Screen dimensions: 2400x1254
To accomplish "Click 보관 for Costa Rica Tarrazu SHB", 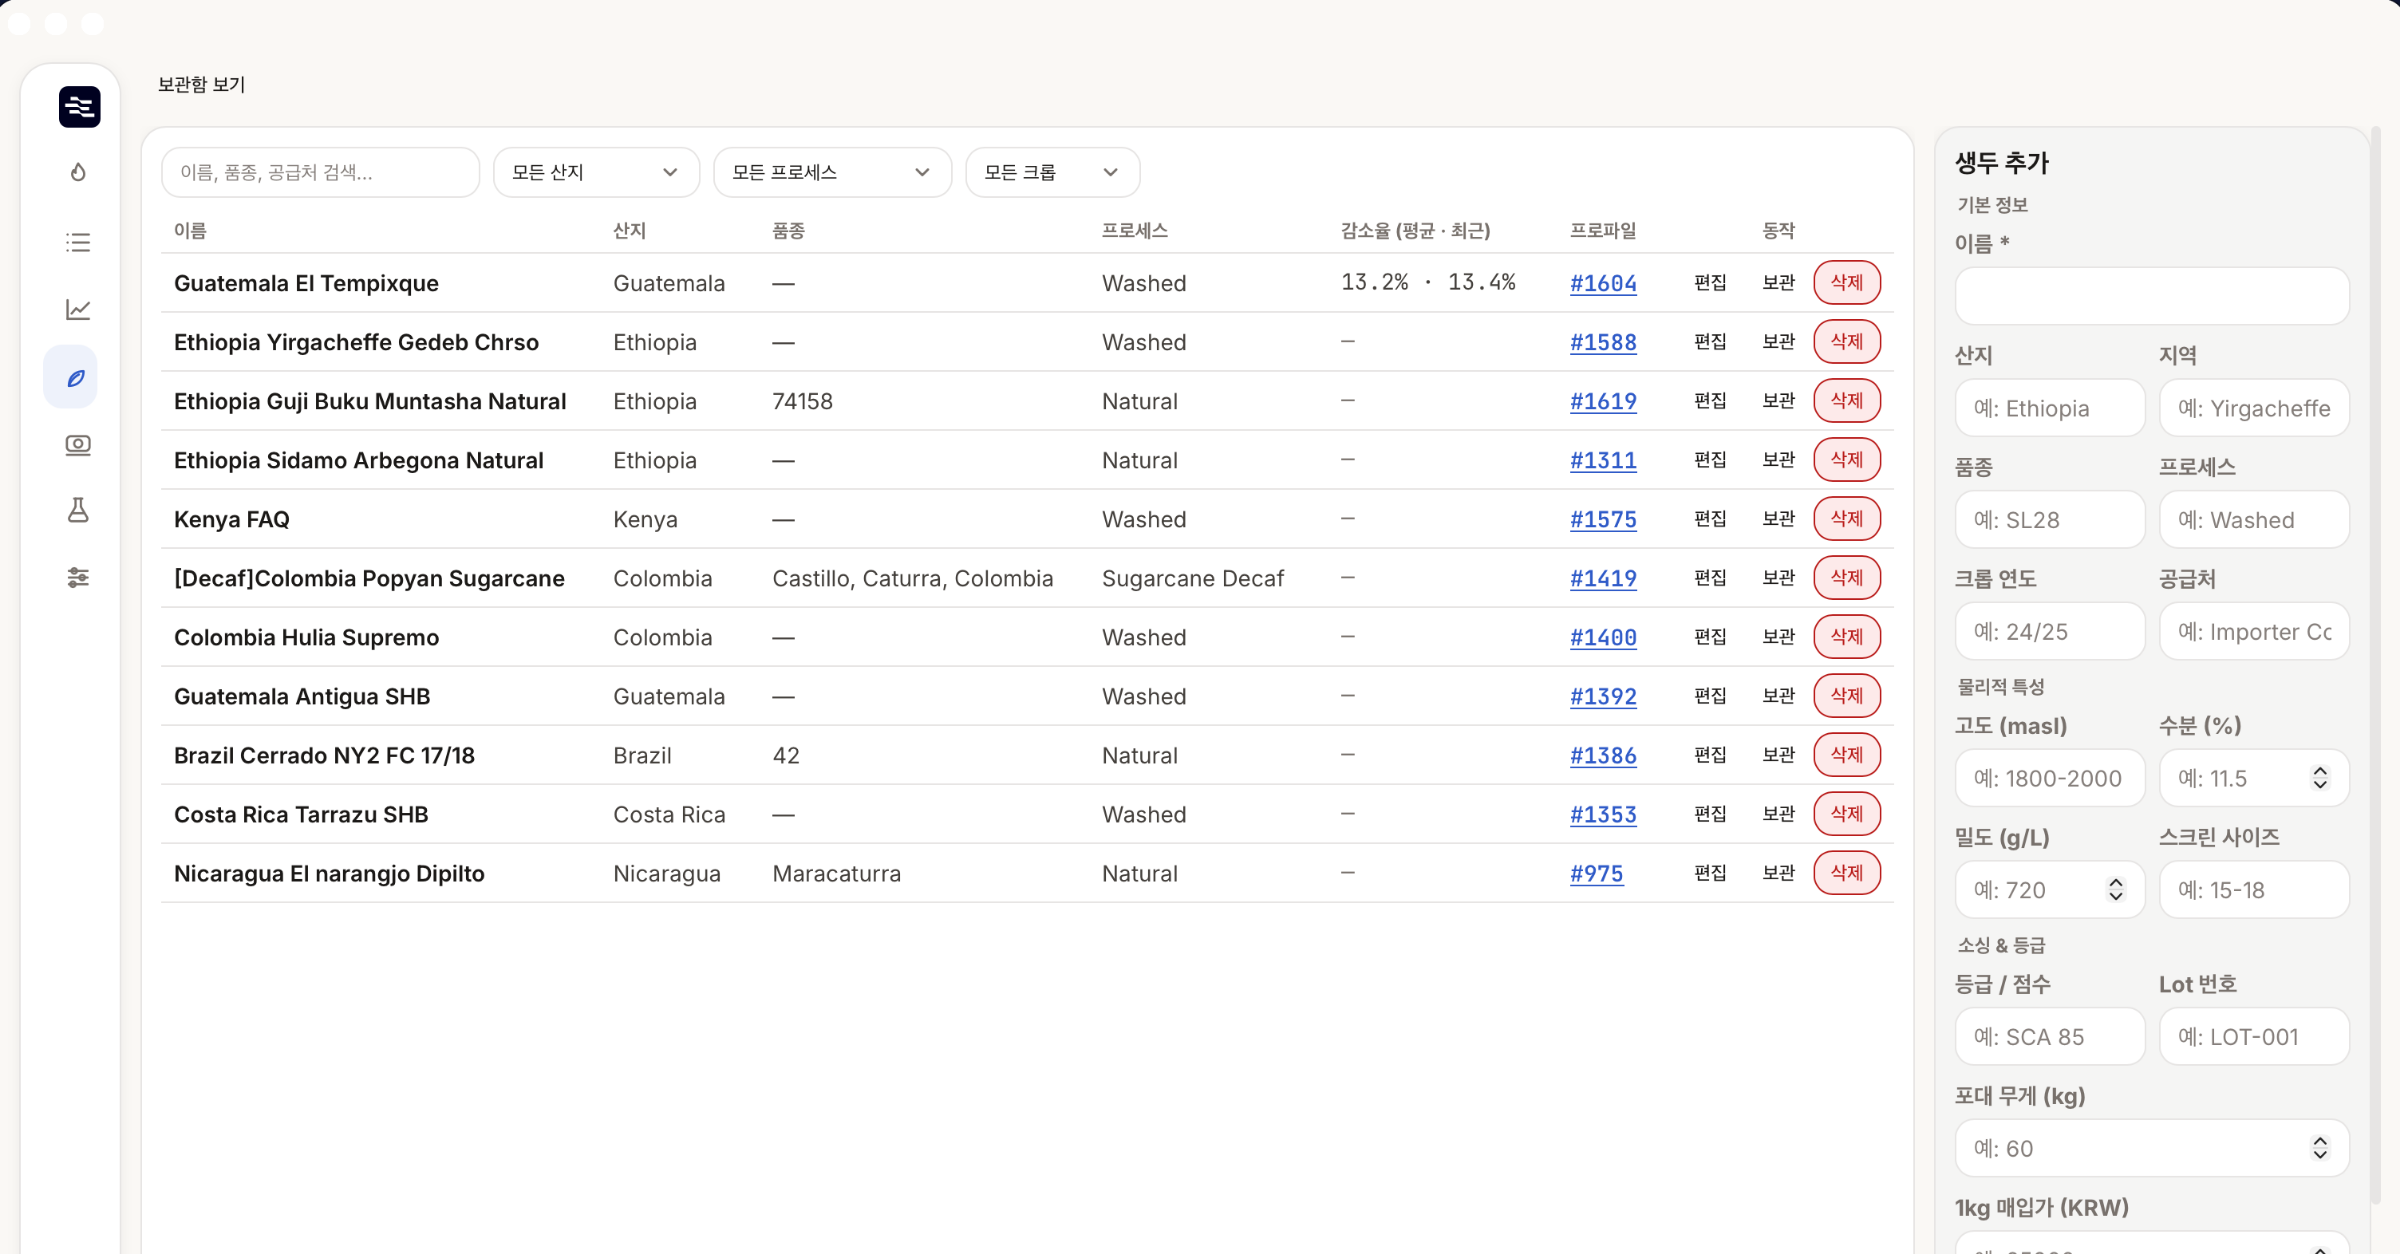I will pyautogui.click(x=1778, y=814).
